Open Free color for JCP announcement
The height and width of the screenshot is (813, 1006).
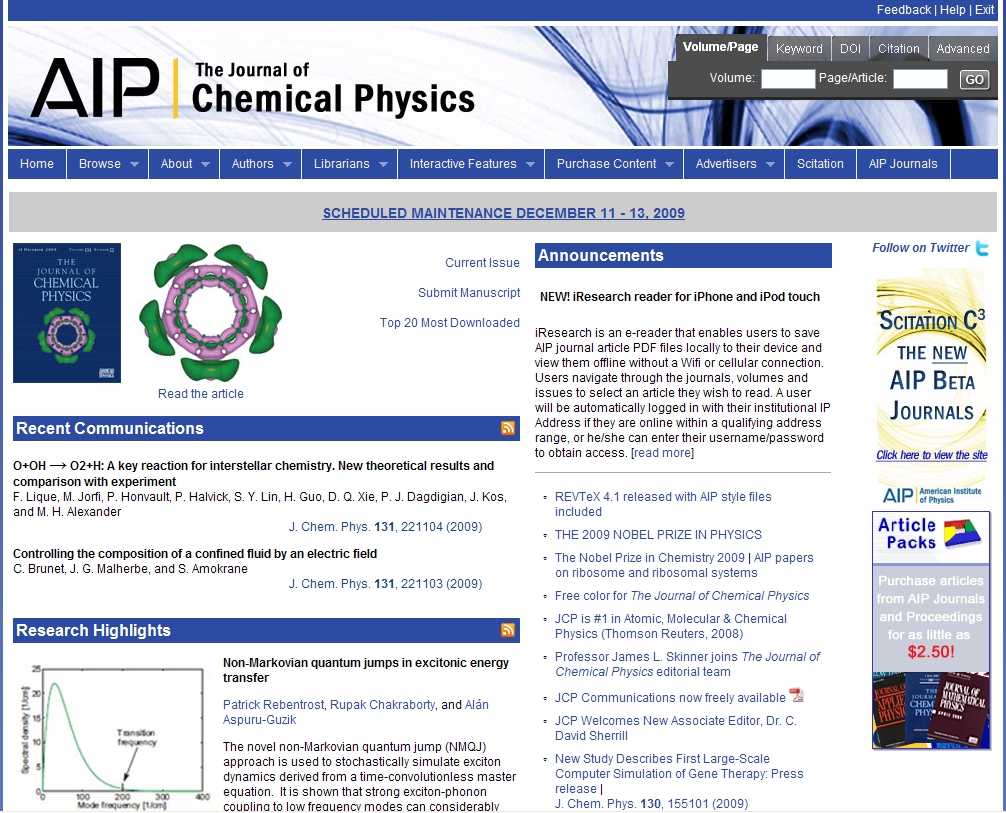pyautogui.click(x=682, y=595)
